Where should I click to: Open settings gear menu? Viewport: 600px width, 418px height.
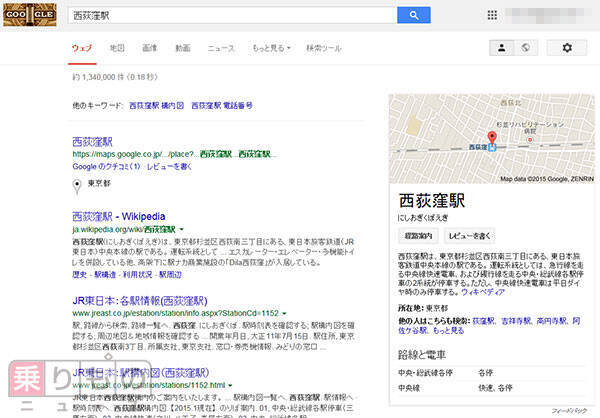pyautogui.click(x=567, y=47)
